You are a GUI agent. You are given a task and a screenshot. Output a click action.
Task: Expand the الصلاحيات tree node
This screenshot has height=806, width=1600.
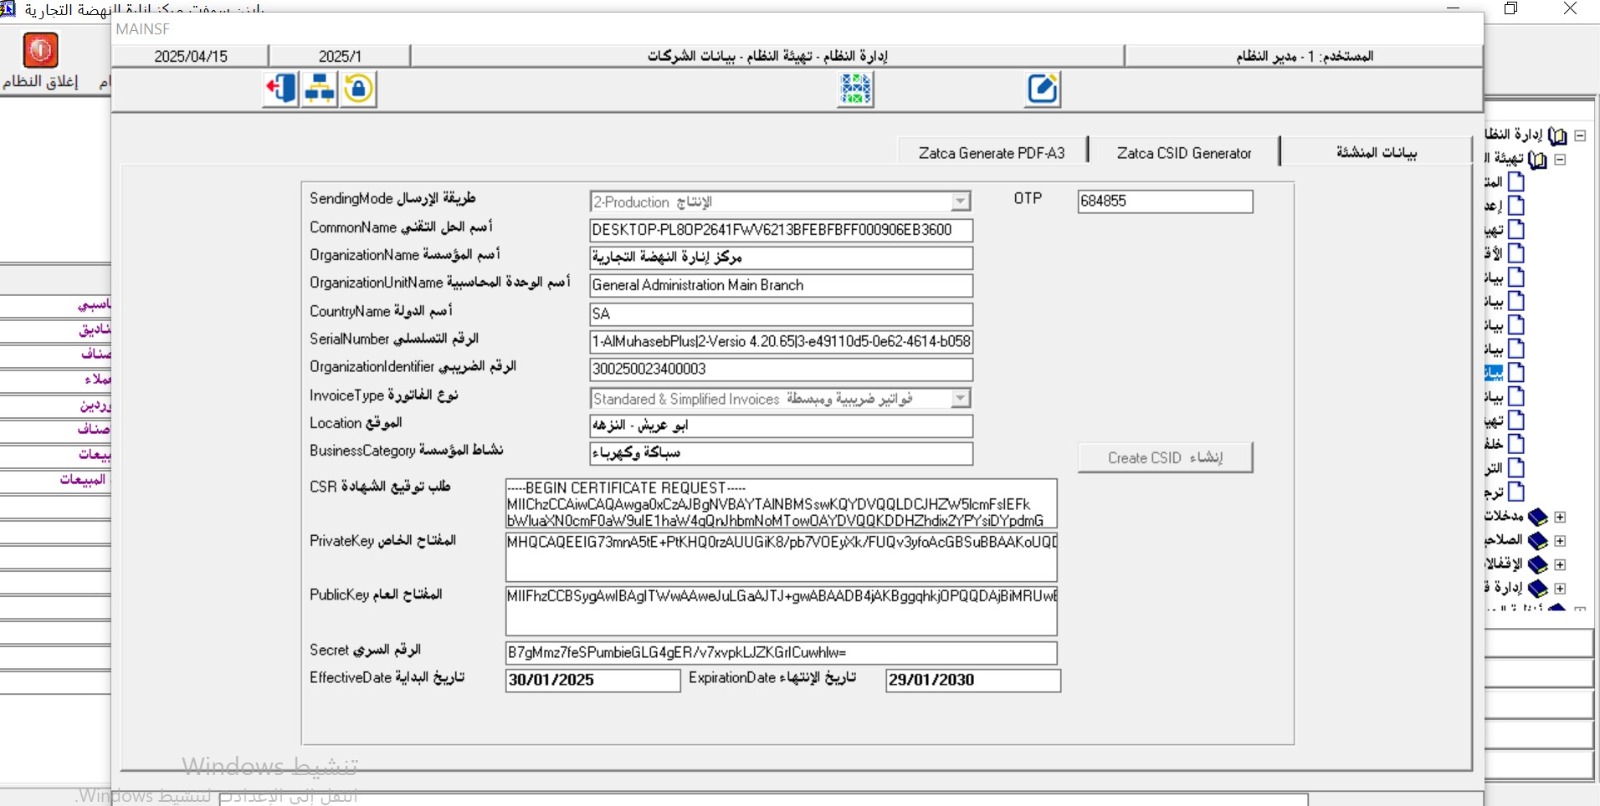click(1560, 541)
